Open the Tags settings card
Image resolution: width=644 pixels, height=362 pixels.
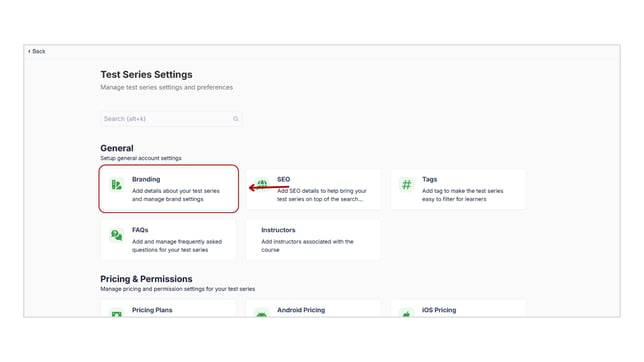tap(458, 189)
